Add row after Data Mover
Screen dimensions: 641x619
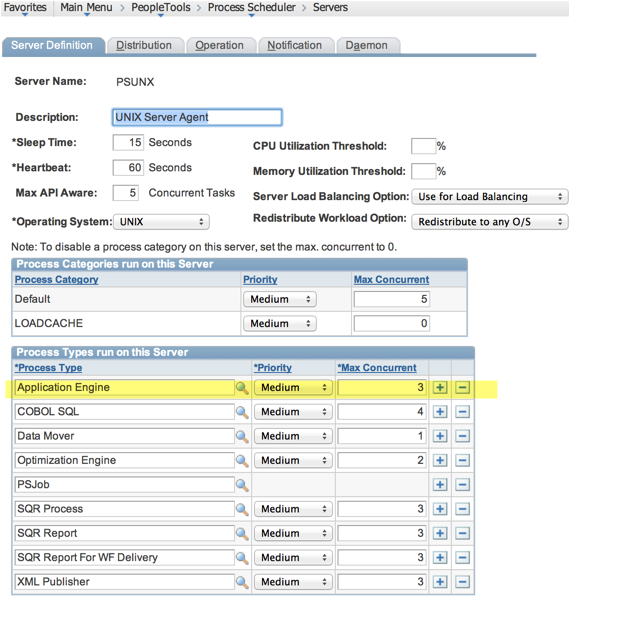coord(440,436)
